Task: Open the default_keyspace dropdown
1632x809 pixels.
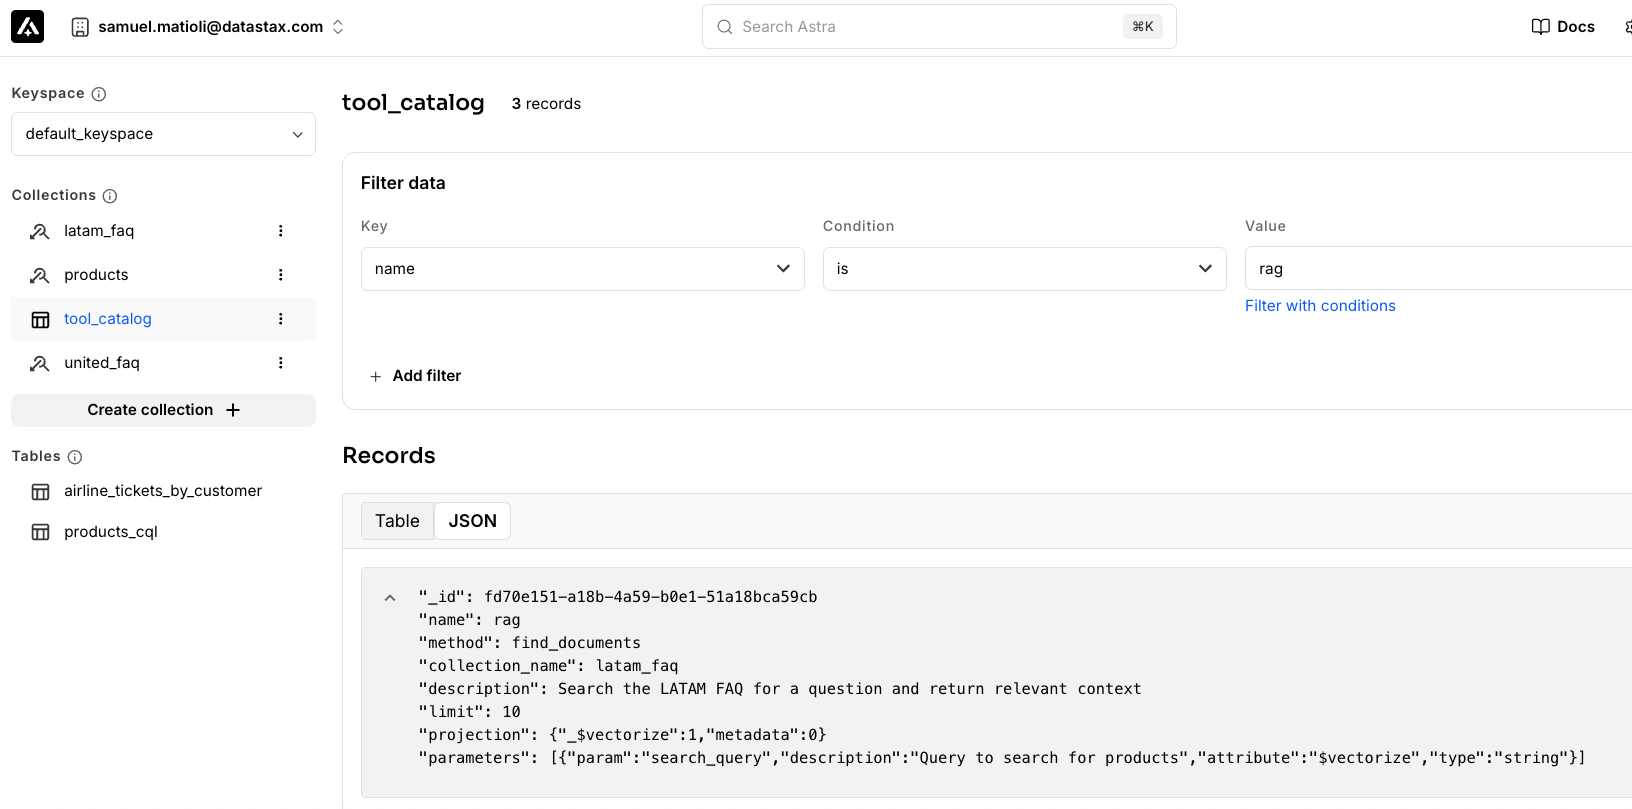Action: pyautogui.click(x=163, y=134)
